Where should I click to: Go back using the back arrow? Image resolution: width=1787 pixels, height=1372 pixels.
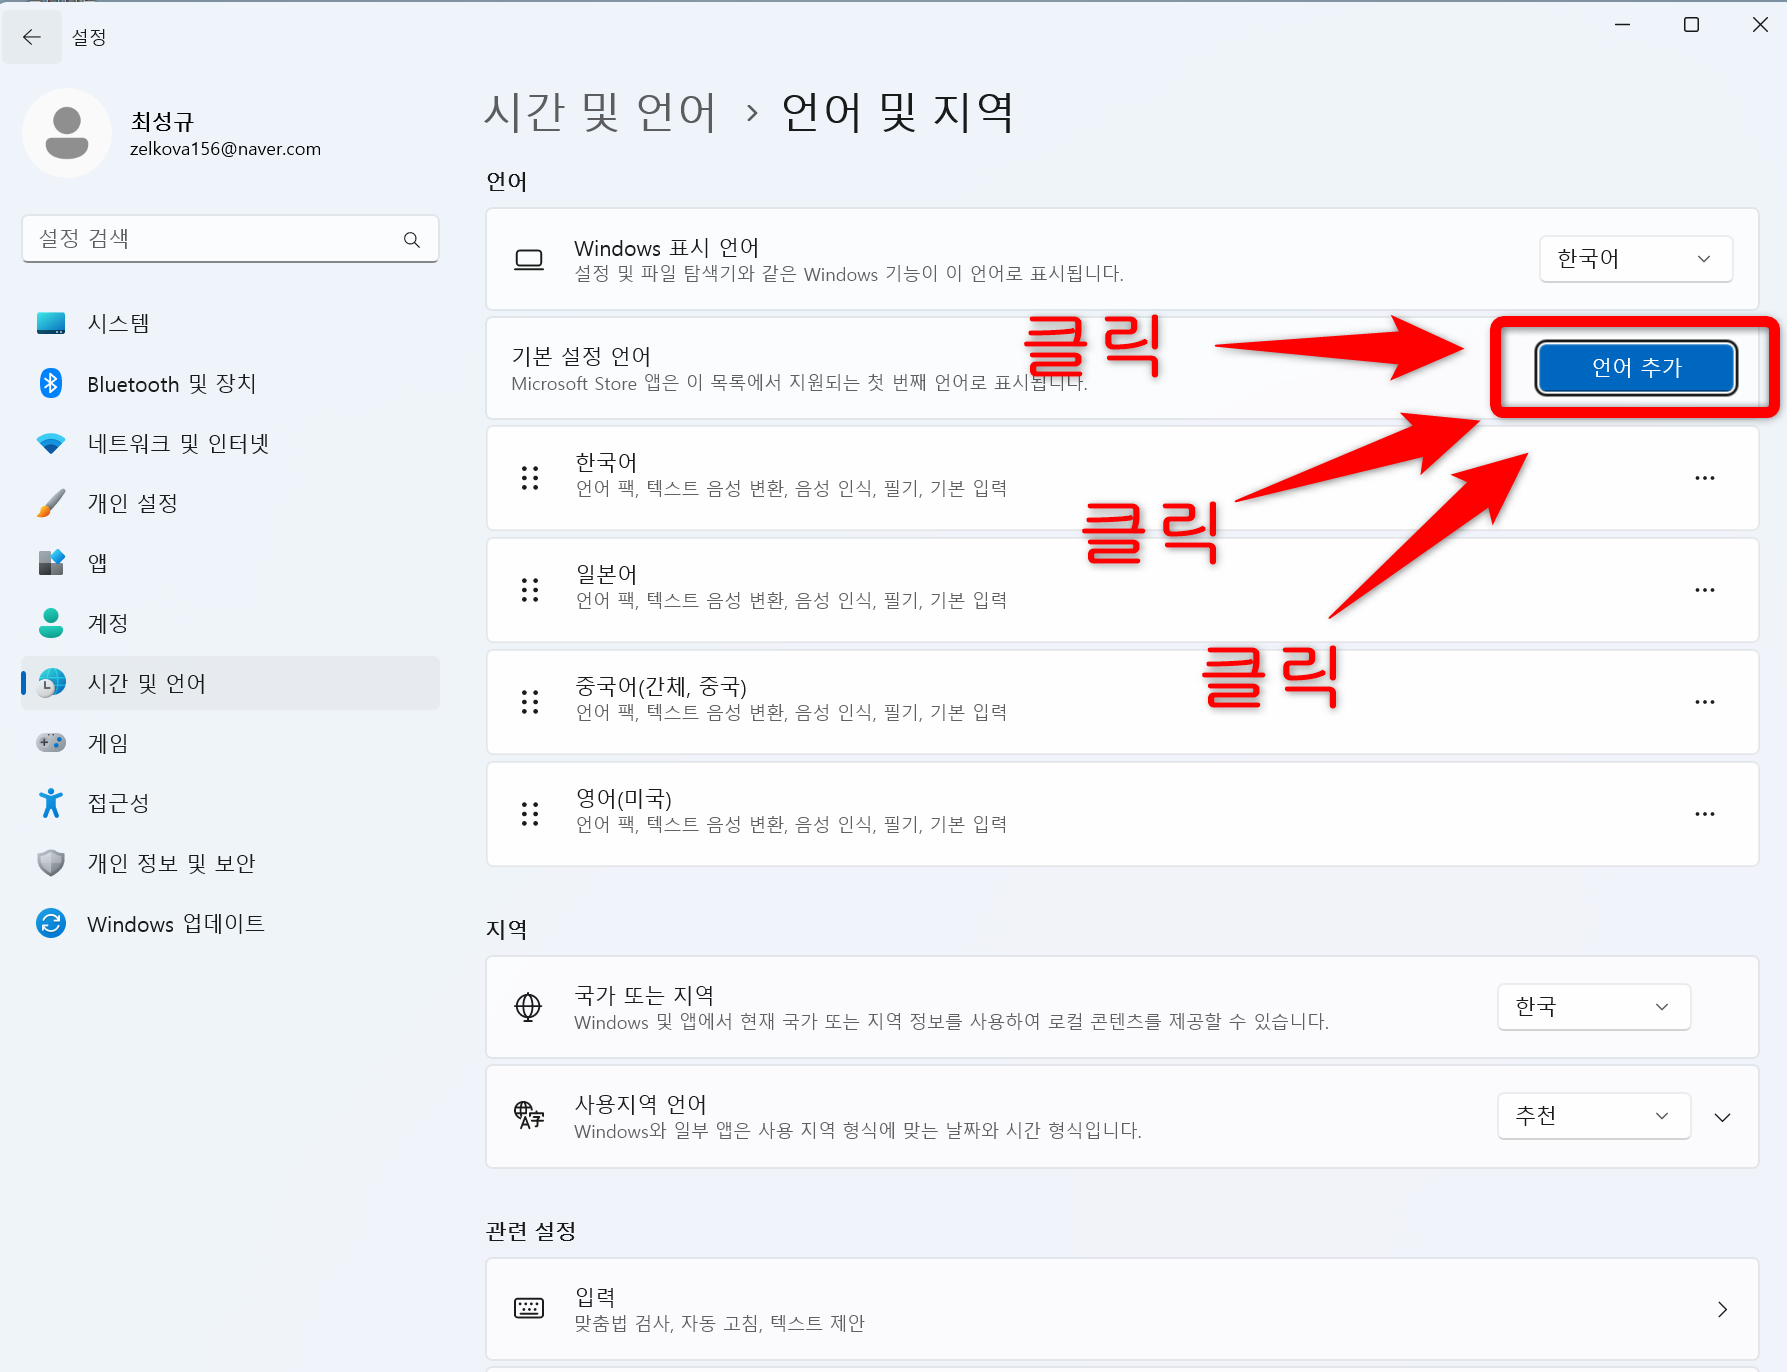[x=32, y=37]
